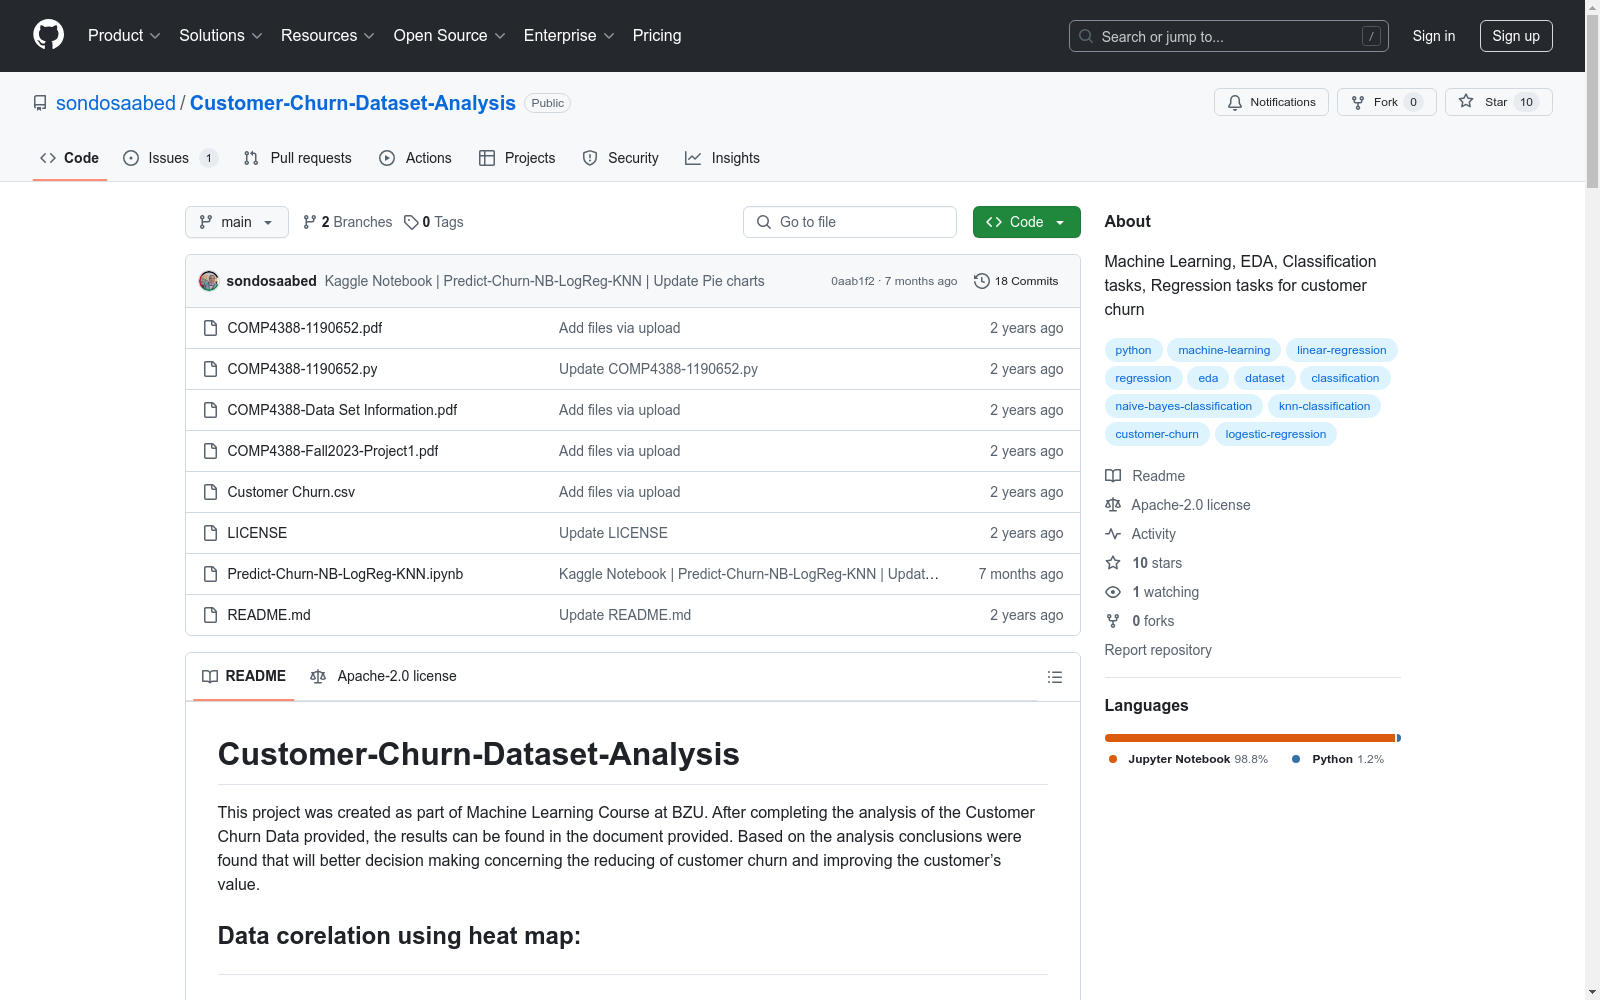Click the file icon for Predict-Churn-NB-LogReg-KNN.ipynb
The image size is (1600, 1000).
(210, 574)
